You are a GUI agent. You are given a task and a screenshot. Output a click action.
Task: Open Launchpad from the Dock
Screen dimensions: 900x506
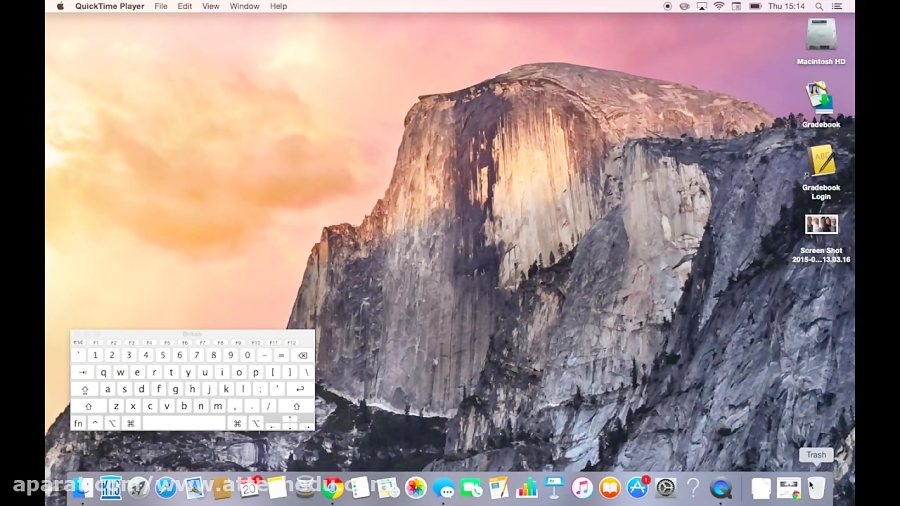point(138,488)
